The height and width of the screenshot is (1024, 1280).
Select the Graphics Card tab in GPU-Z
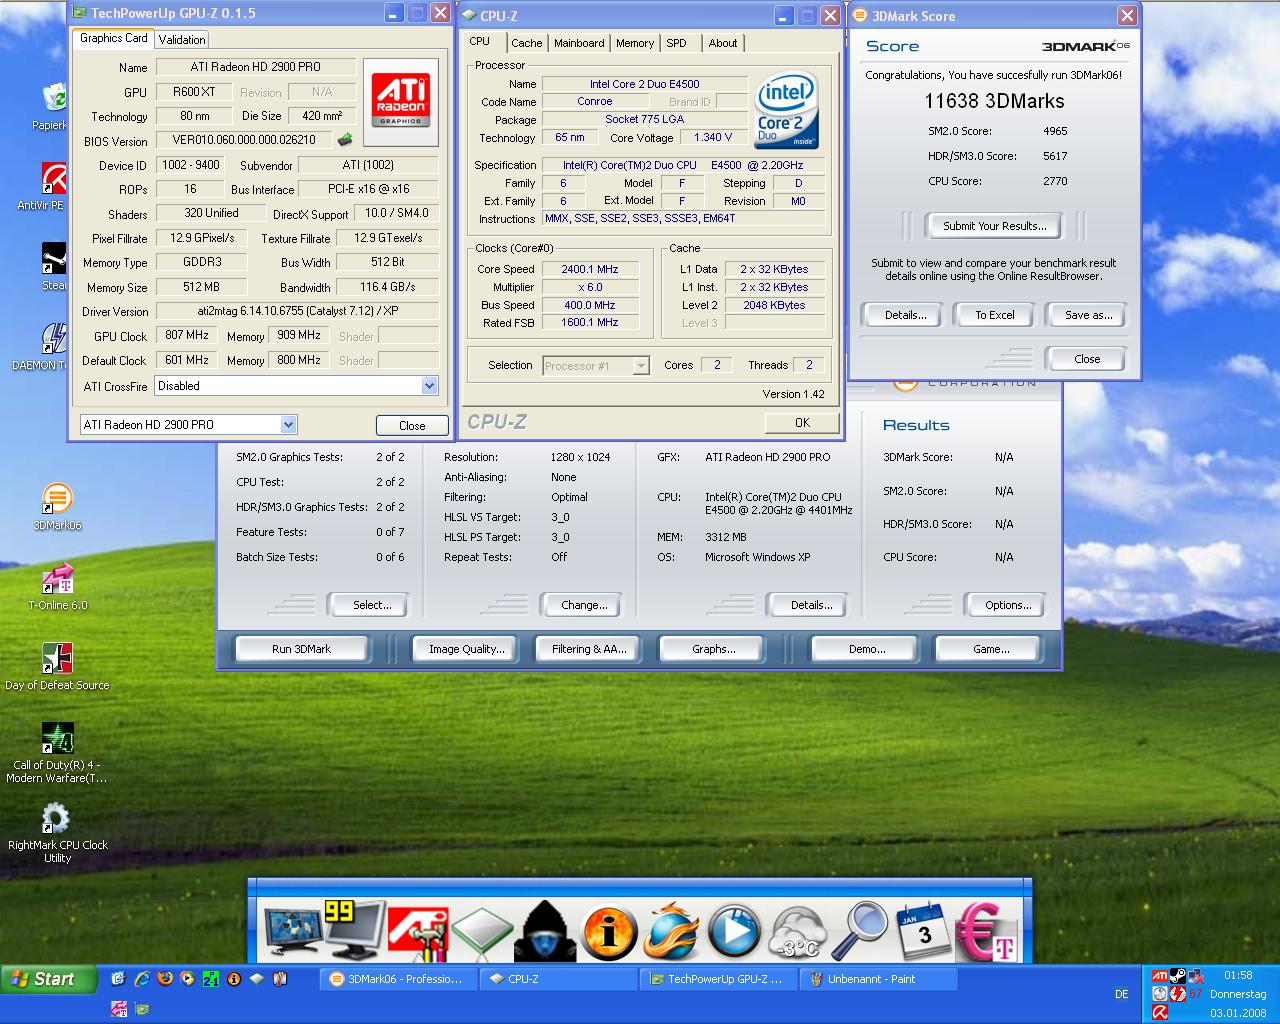[113, 38]
